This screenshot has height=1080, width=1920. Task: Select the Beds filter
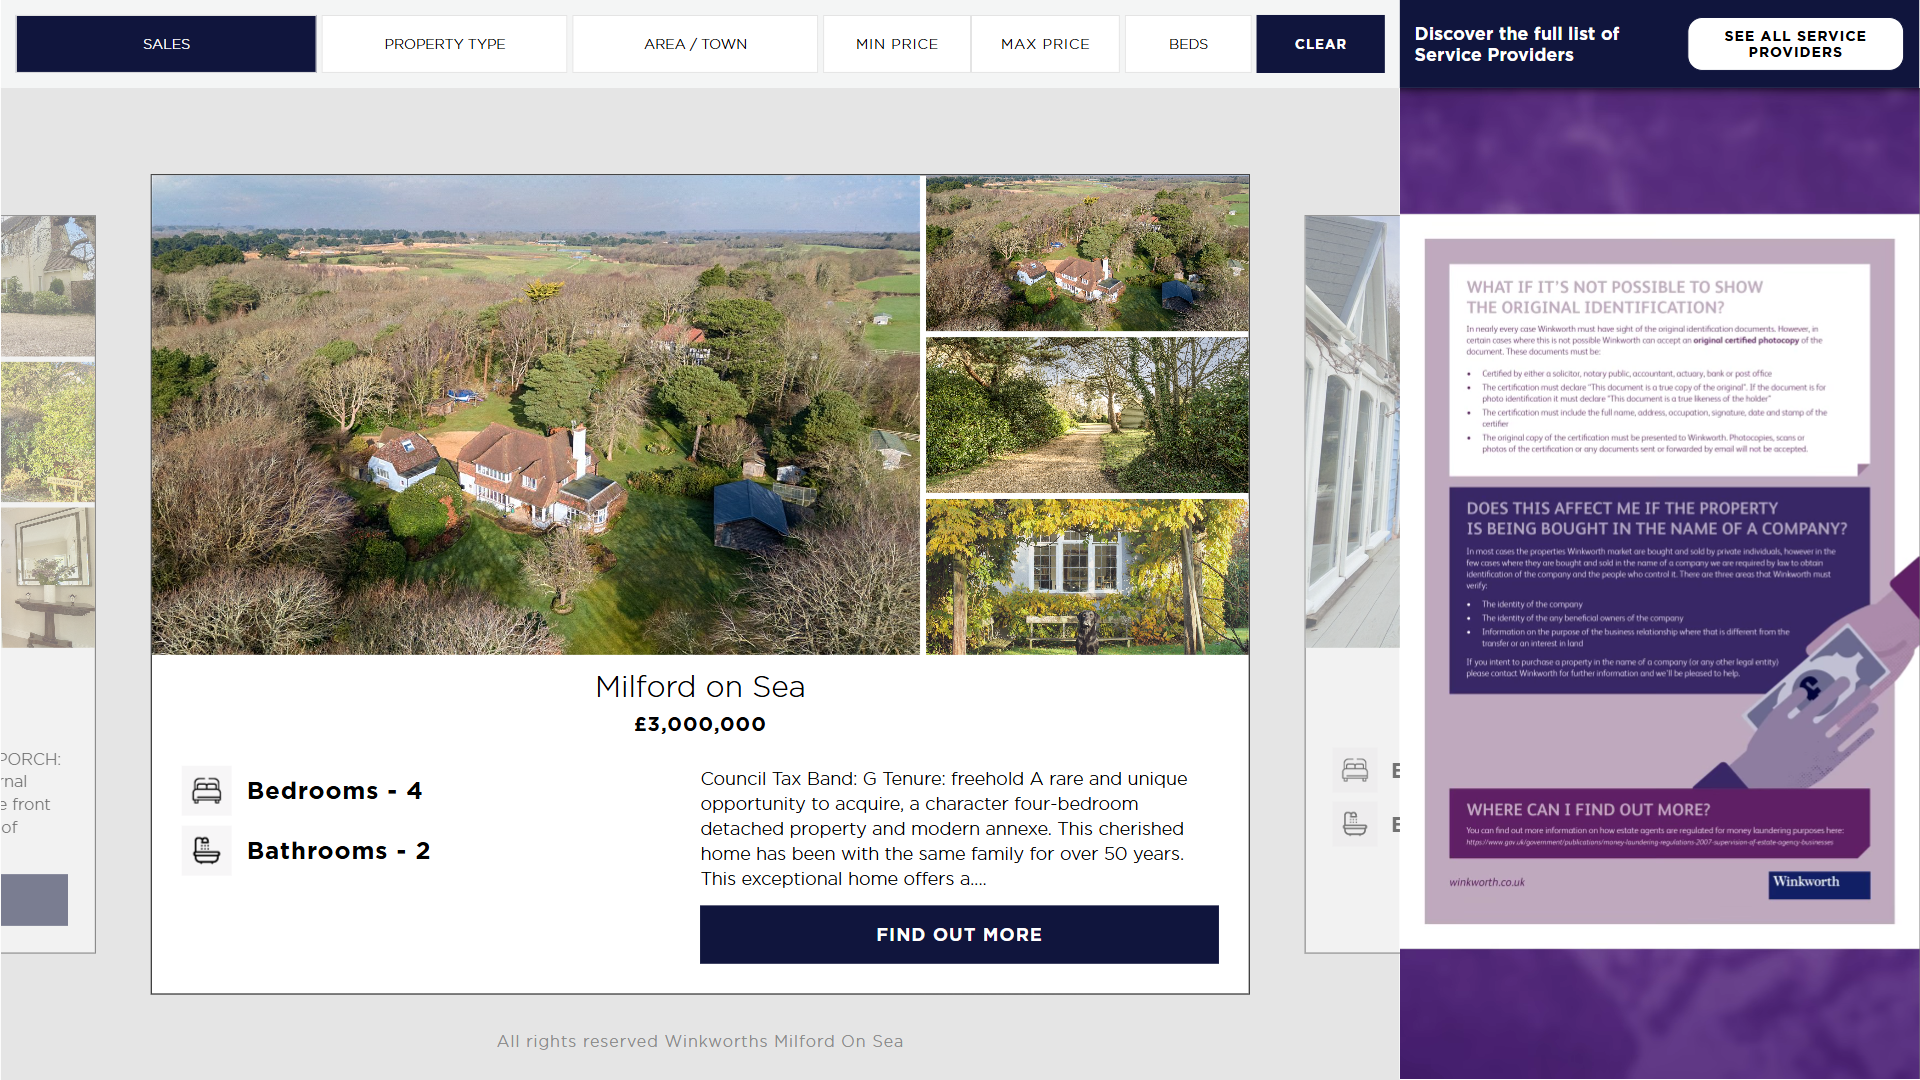tap(1188, 44)
